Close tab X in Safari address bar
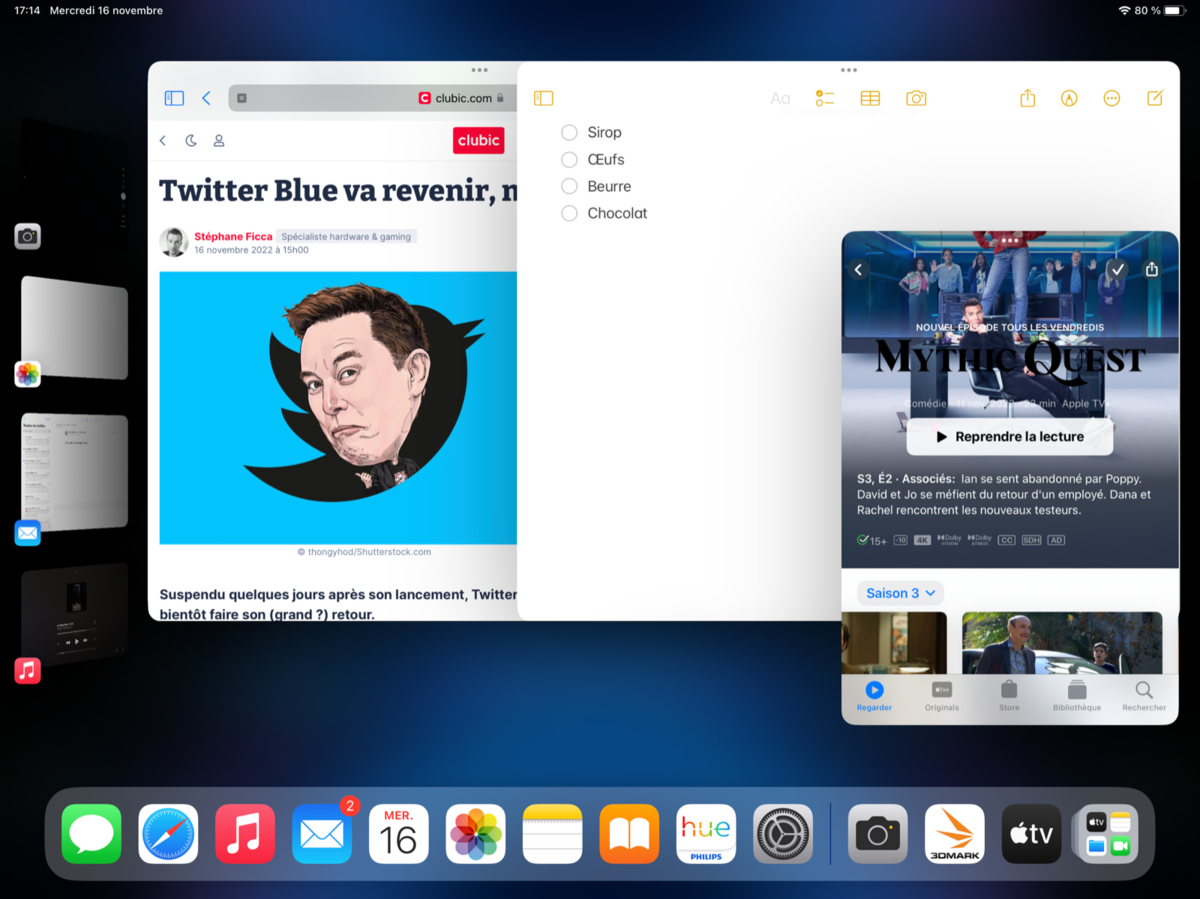1200x899 pixels. [x=242, y=98]
